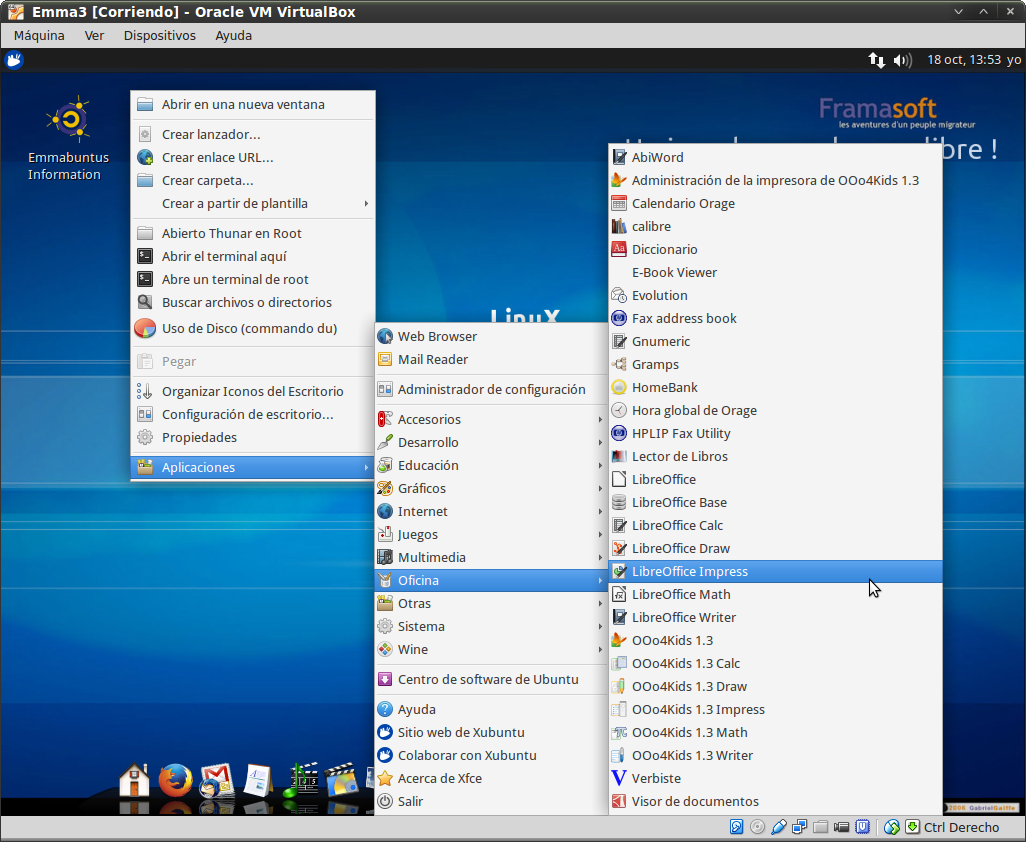Open the Dispositivos menu in VirtualBox
Viewport: 1026px width, 842px height.
coord(159,35)
